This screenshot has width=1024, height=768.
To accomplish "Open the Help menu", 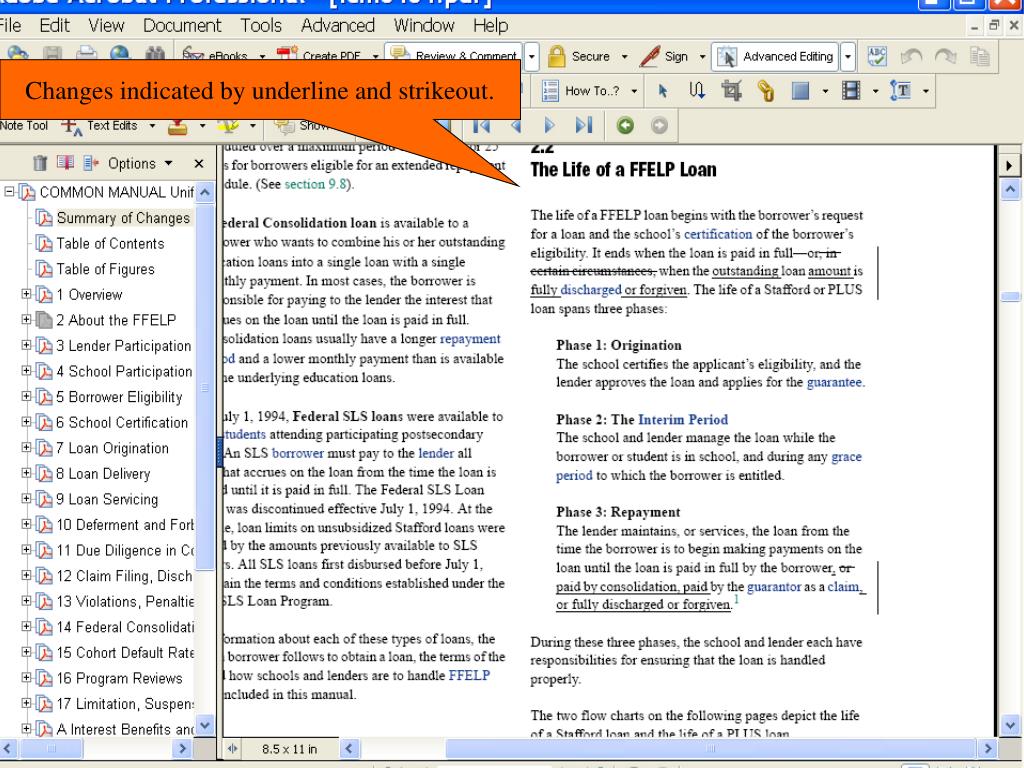I will click(490, 25).
